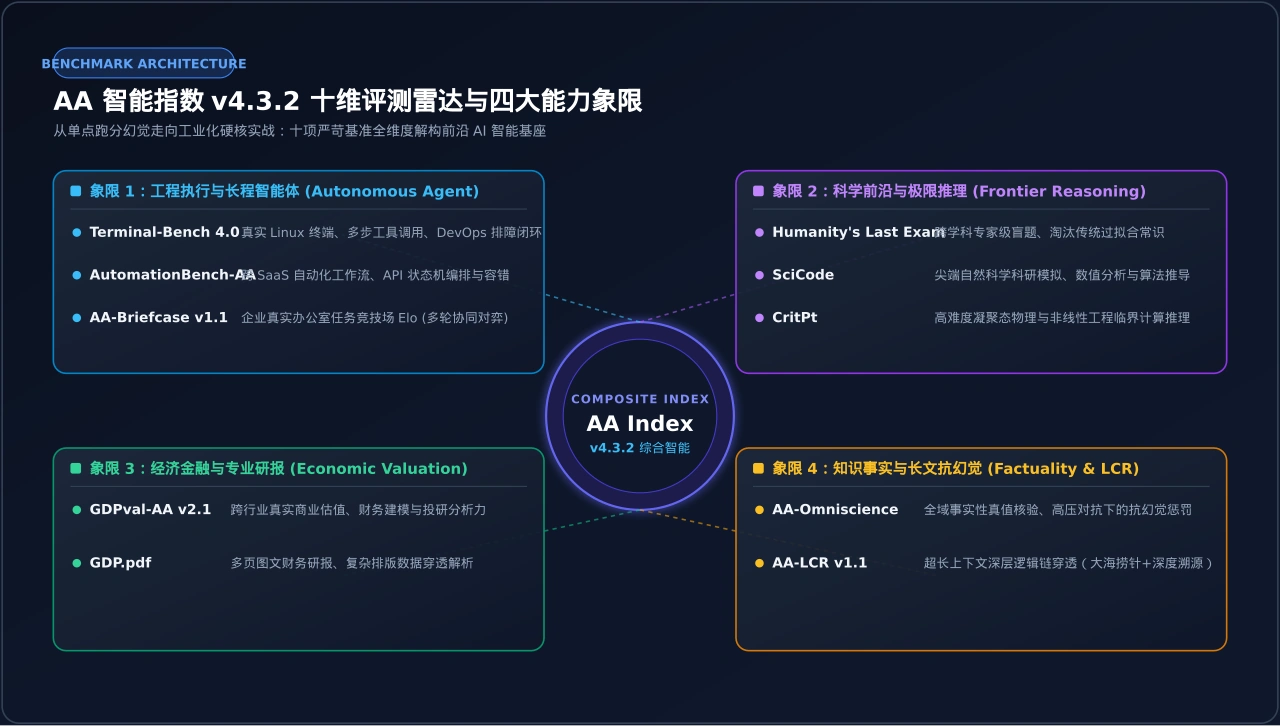Click description 高难度凝聚态物理与非线性工程
The width and height of the screenshot is (1280, 726).
1062,317
